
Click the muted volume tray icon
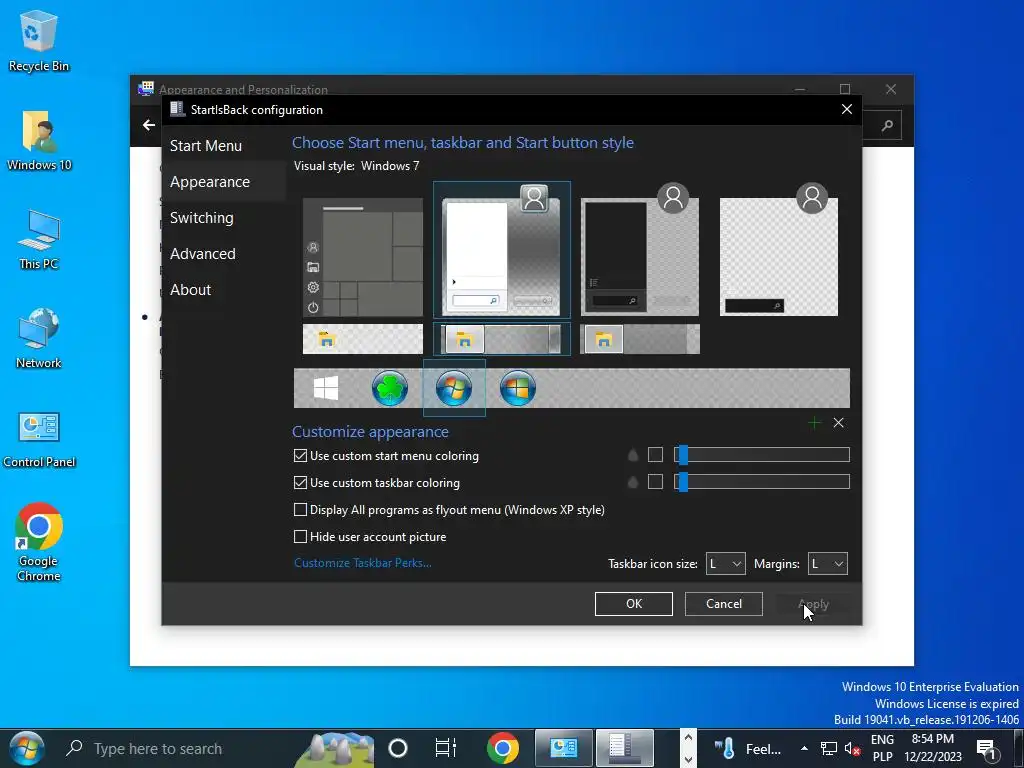click(852, 749)
